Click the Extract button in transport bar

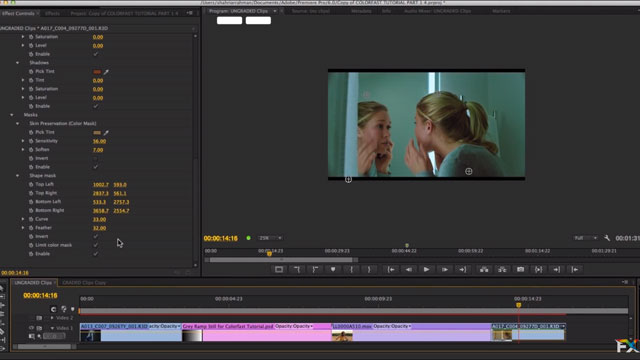pos(502,269)
